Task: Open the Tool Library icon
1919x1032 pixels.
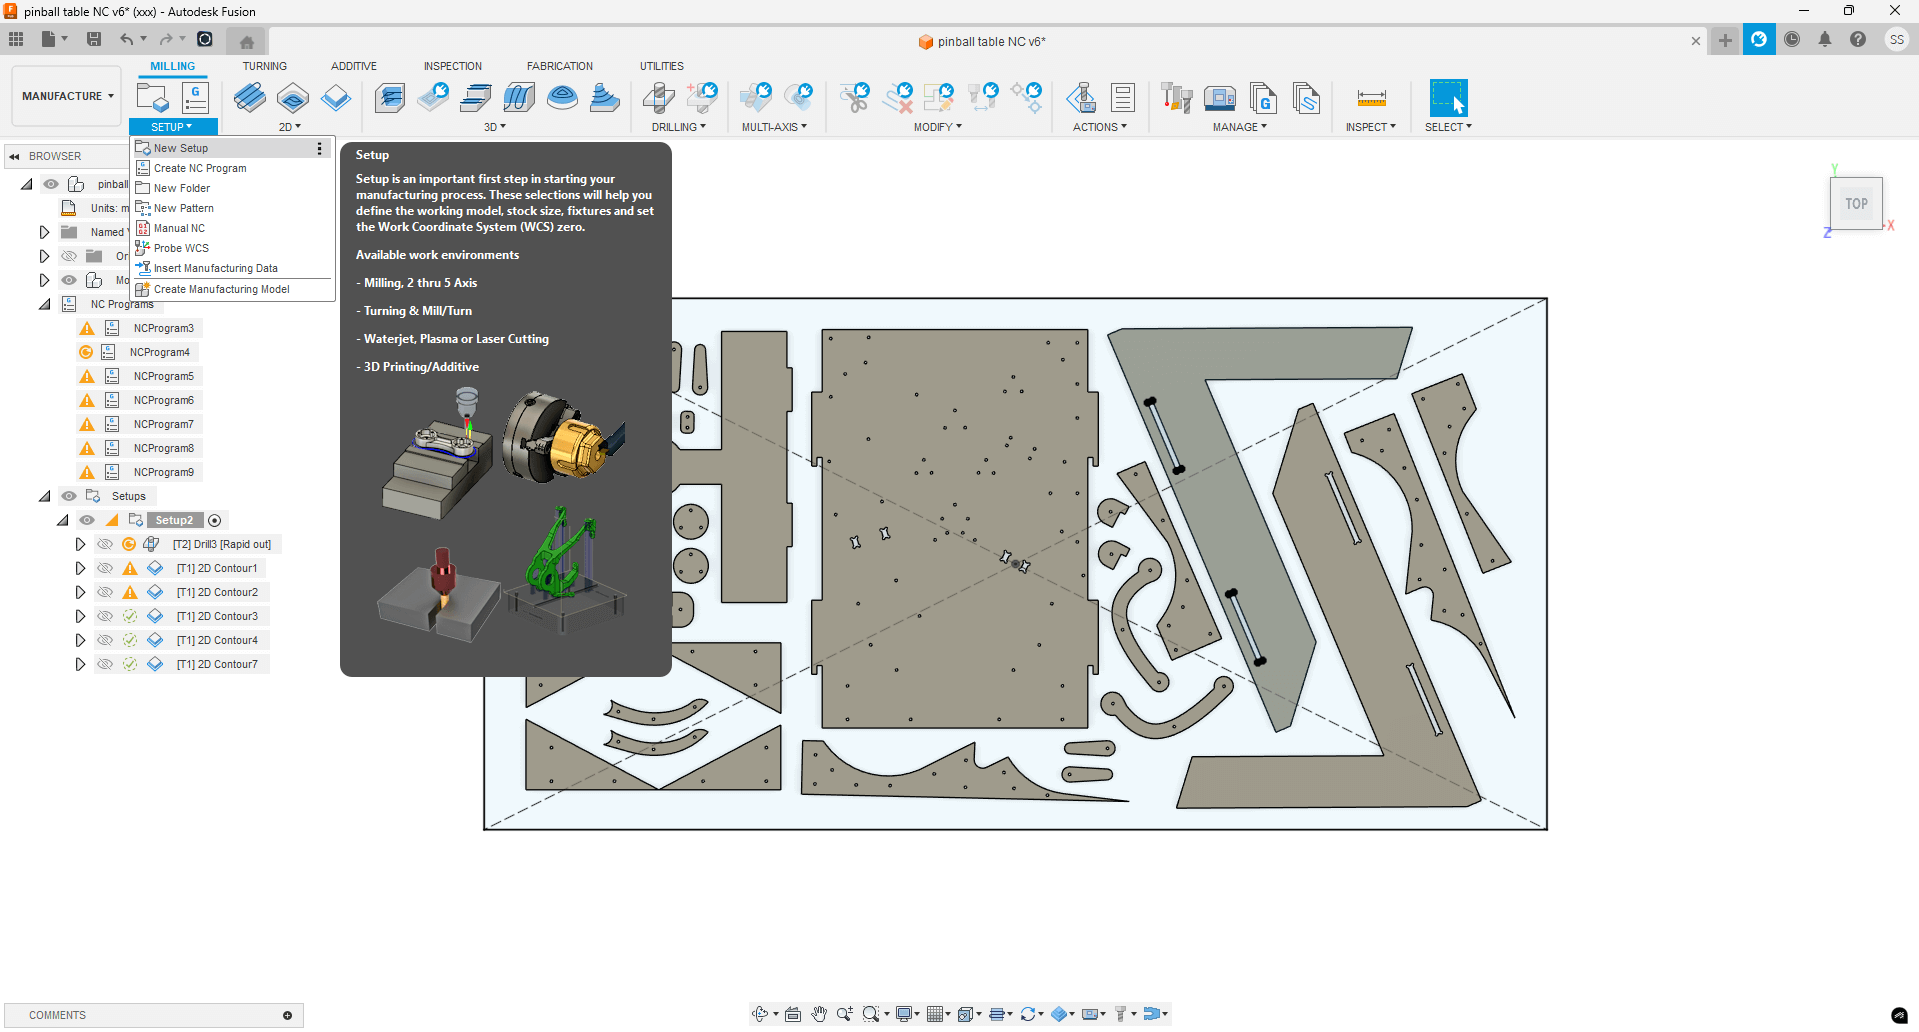Action: pos(1177,98)
